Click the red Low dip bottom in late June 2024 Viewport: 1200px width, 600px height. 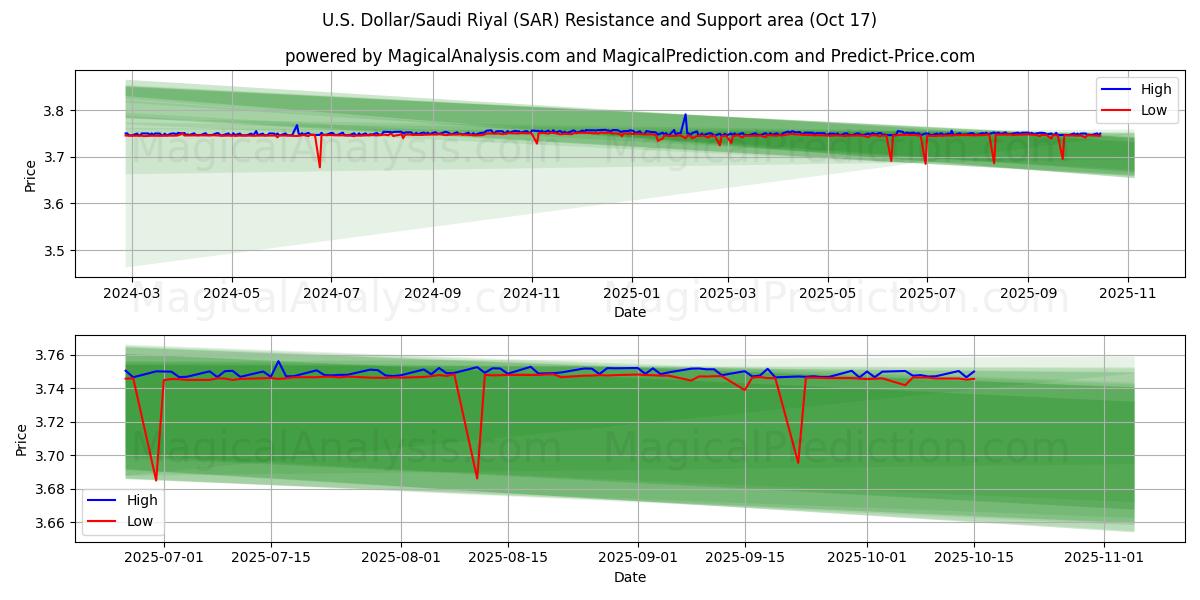[x=320, y=166]
